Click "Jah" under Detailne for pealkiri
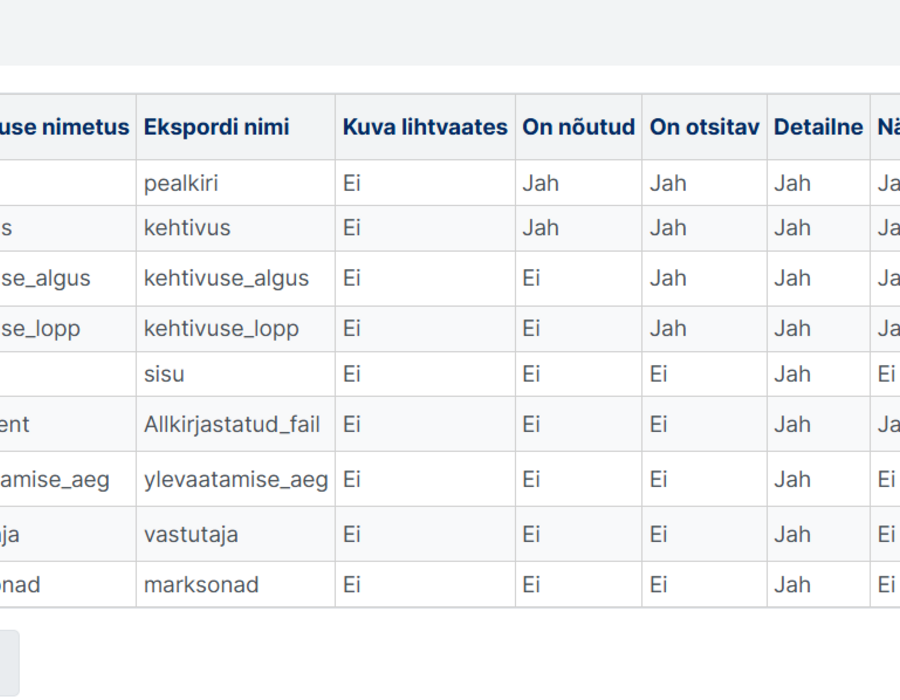 [x=792, y=183]
